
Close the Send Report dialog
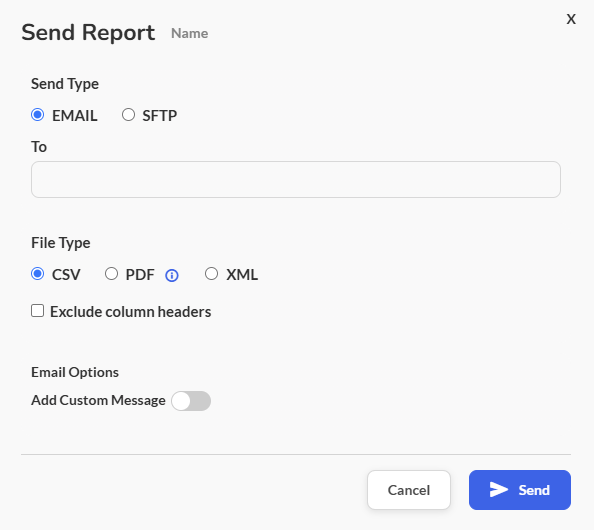[x=571, y=19]
